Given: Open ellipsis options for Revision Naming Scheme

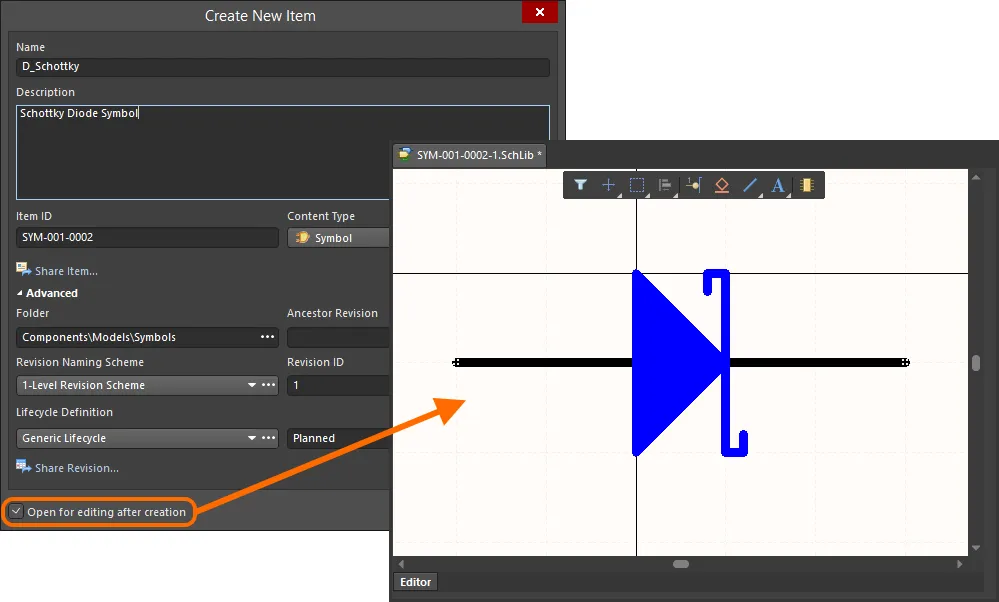Looking at the screenshot, I should 269,385.
